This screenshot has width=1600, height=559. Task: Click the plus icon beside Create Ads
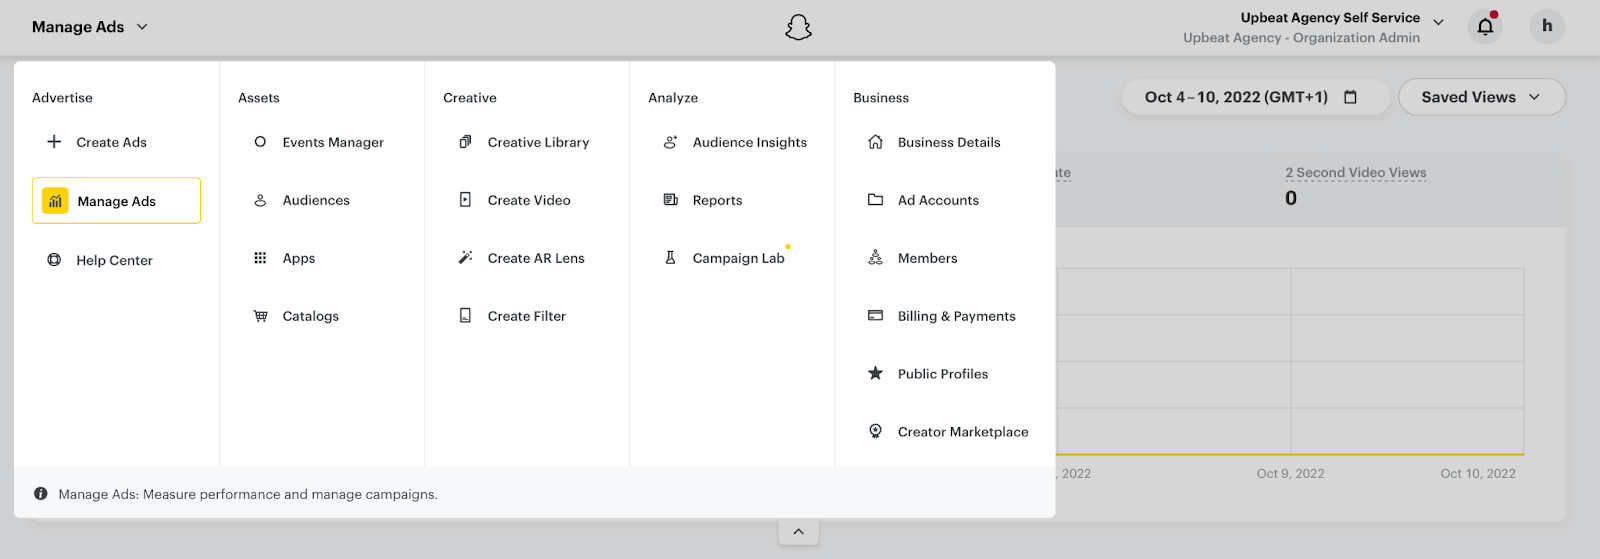click(x=54, y=142)
